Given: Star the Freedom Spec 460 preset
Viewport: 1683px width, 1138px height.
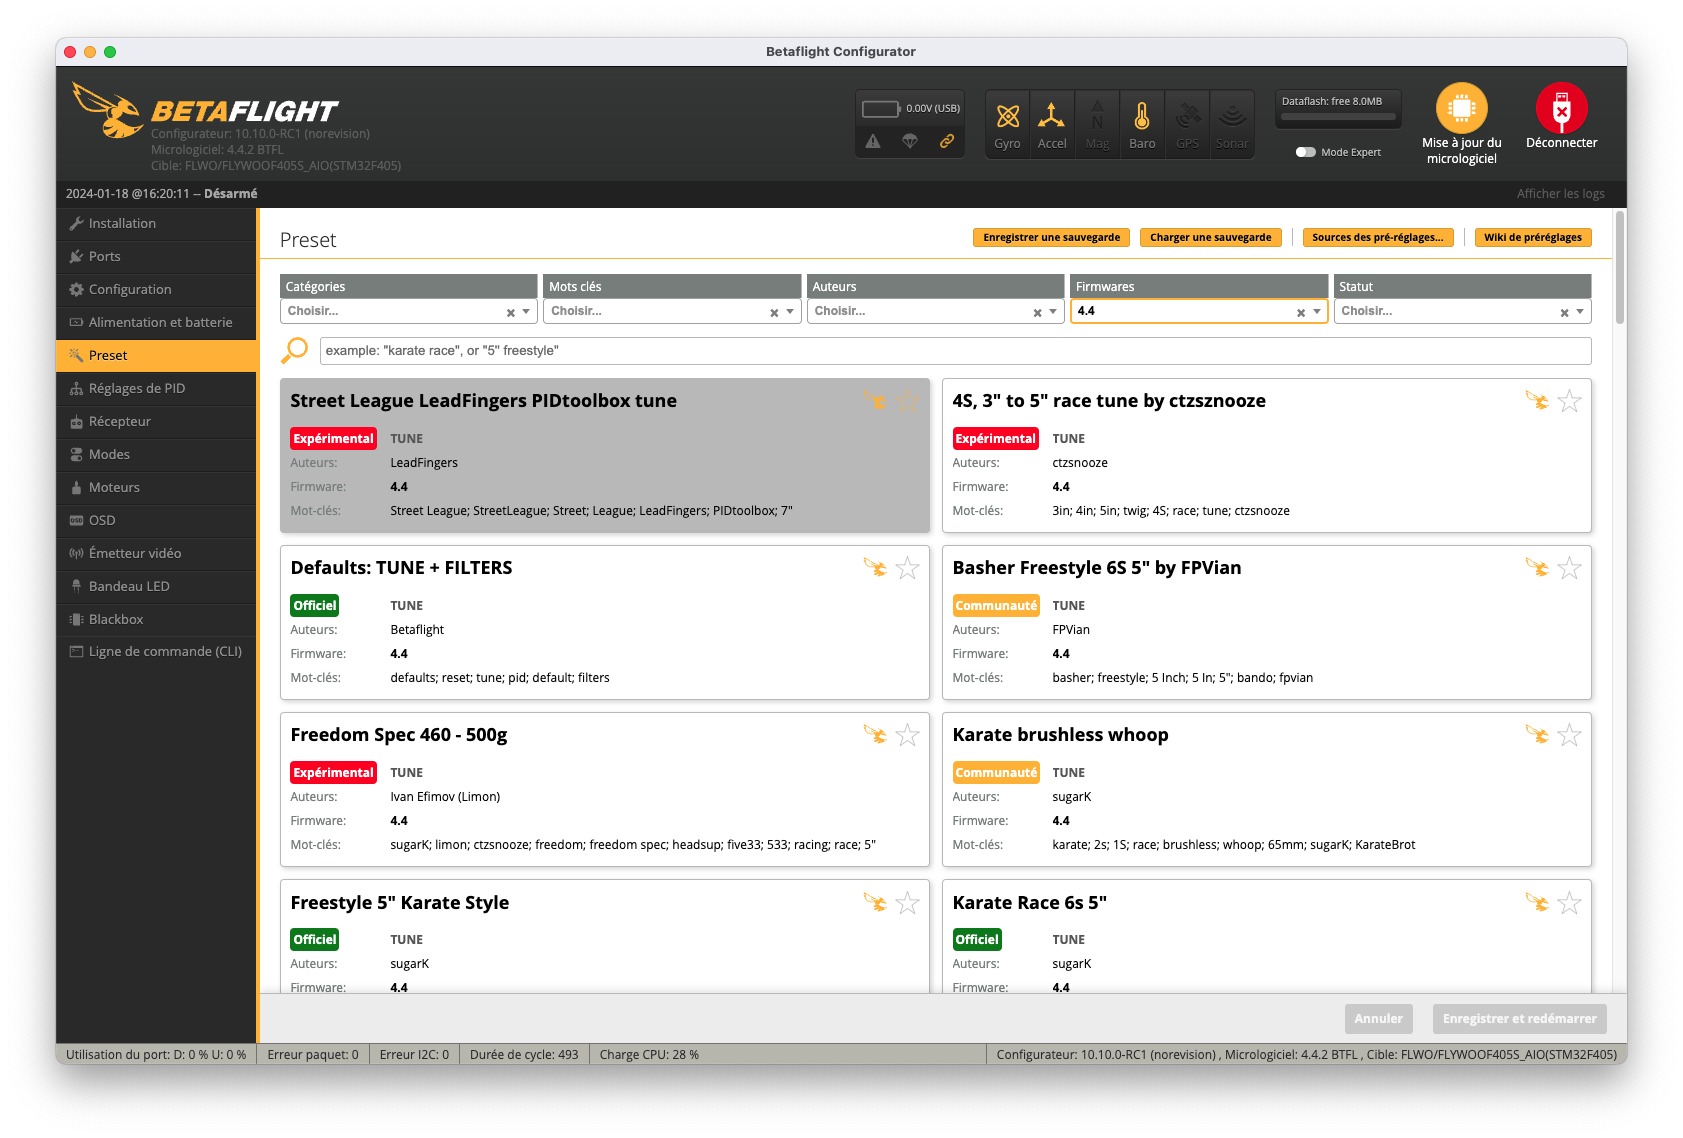Looking at the screenshot, I should click(x=907, y=735).
